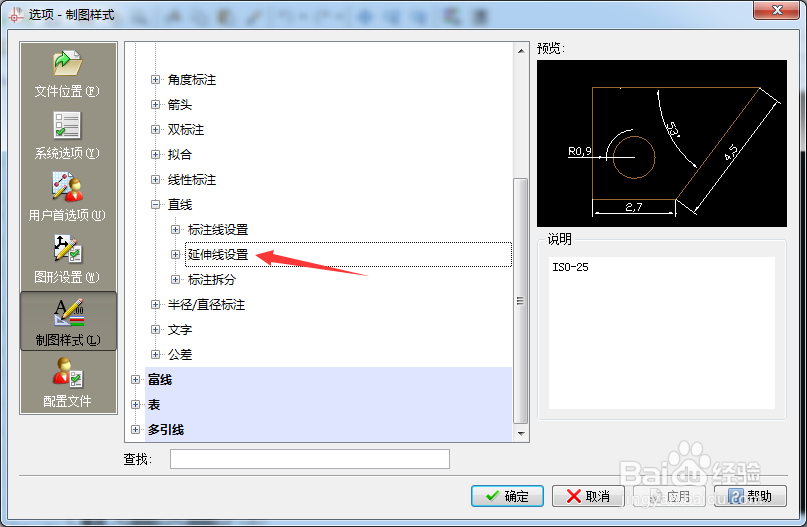Open the 文件位置 (File Locations) section
The height and width of the screenshot is (527, 807).
tap(67, 74)
